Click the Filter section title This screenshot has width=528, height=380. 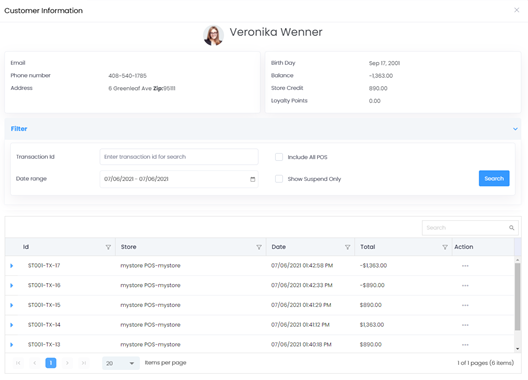[x=19, y=129]
